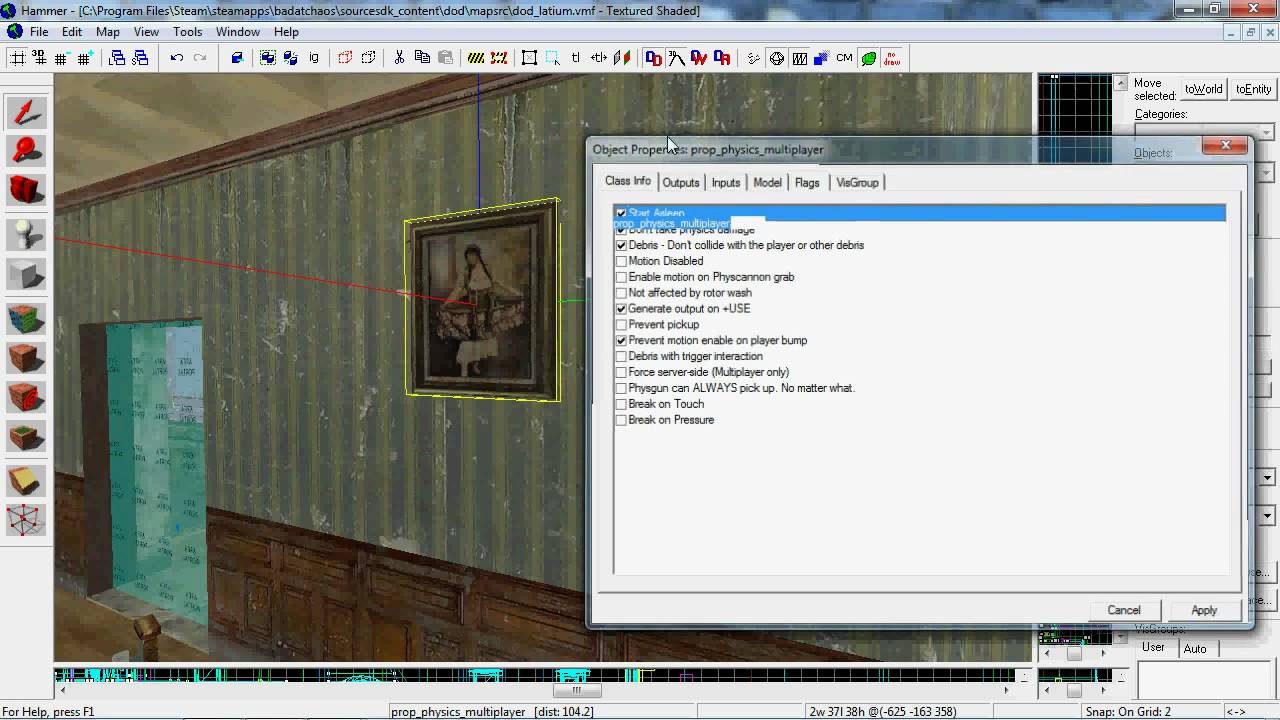1280x720 pixels.
Task: Enable the 'Prevent pickup' flag
Action: pyautogui.click(x=621, y=325)
